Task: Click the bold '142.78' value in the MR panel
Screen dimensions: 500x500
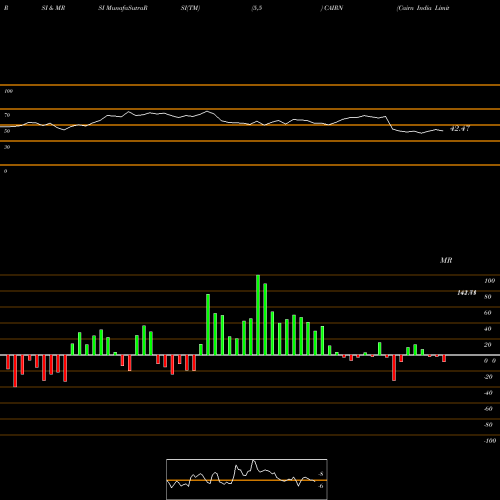Action: tap(467, 293)
